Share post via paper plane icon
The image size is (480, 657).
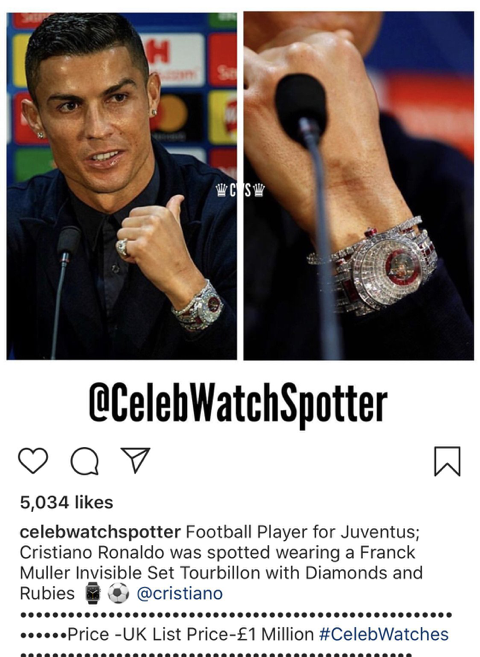(x=135, y=460)
